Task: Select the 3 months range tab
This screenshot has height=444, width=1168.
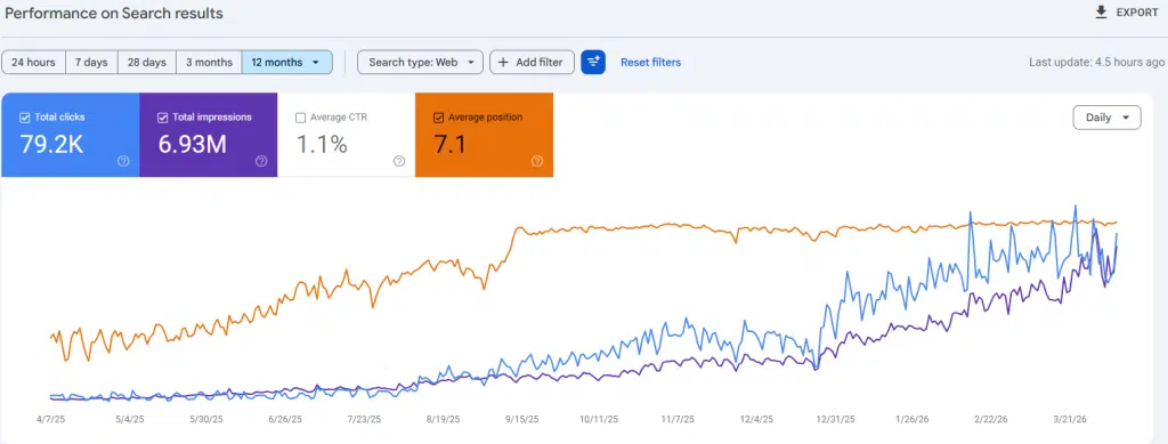Action: point(209,63)
